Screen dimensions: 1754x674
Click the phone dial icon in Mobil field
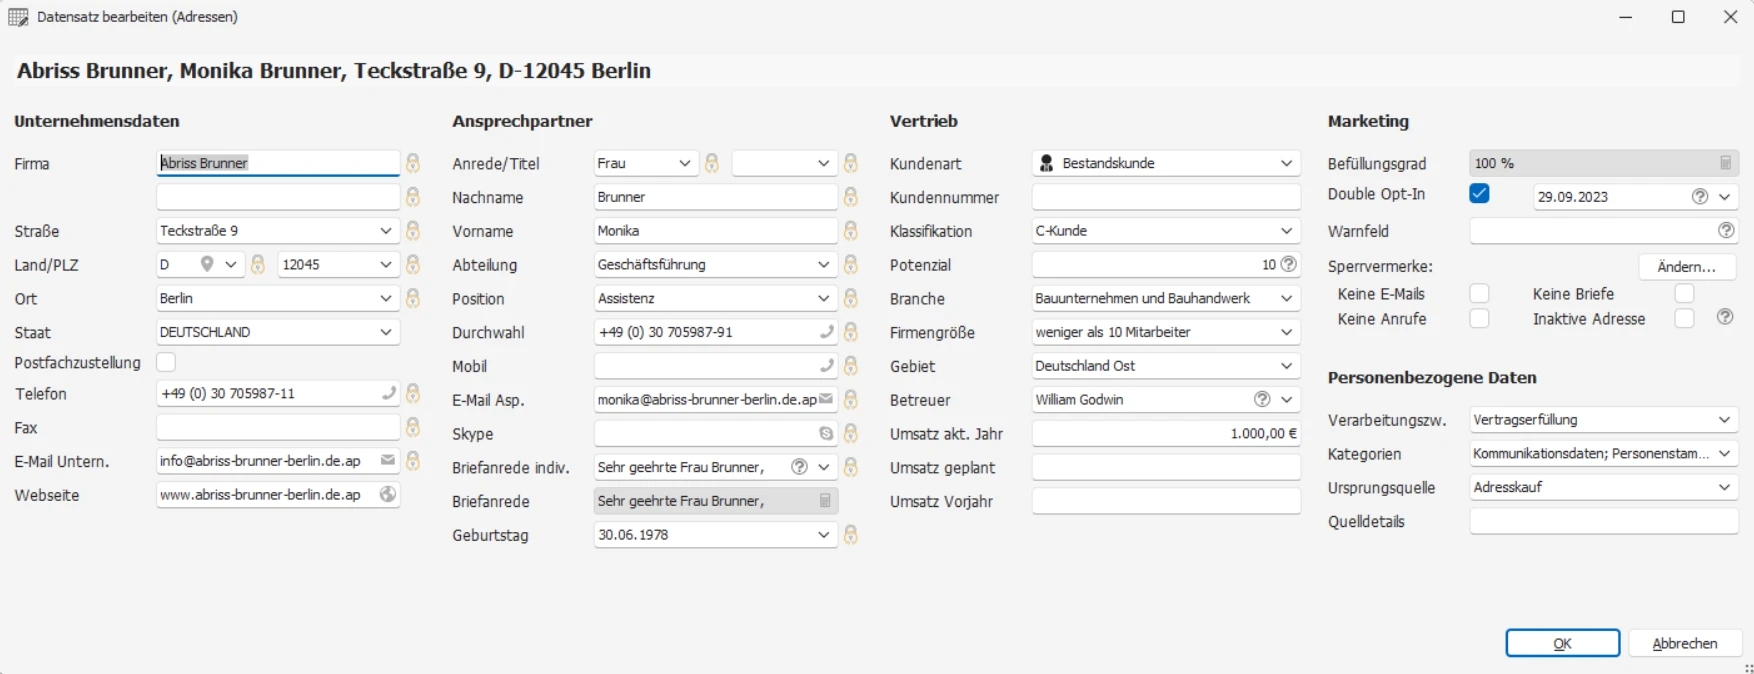826,366
